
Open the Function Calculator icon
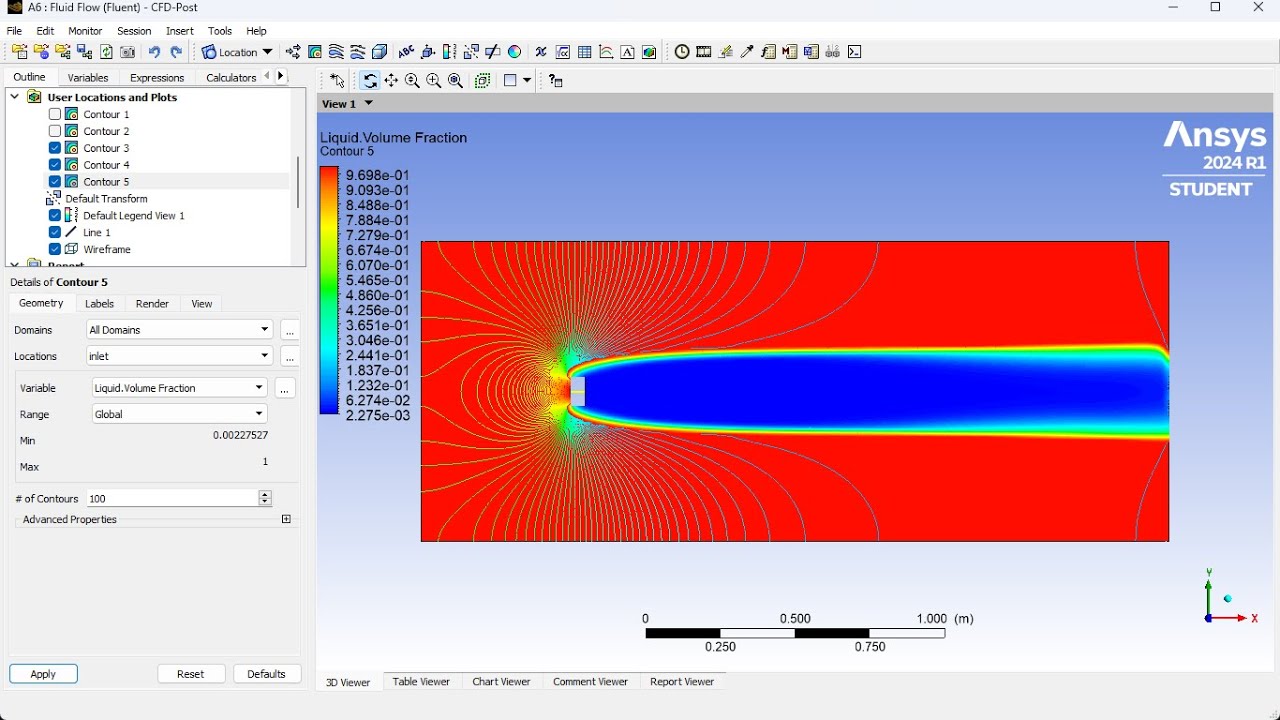point(768,52)
